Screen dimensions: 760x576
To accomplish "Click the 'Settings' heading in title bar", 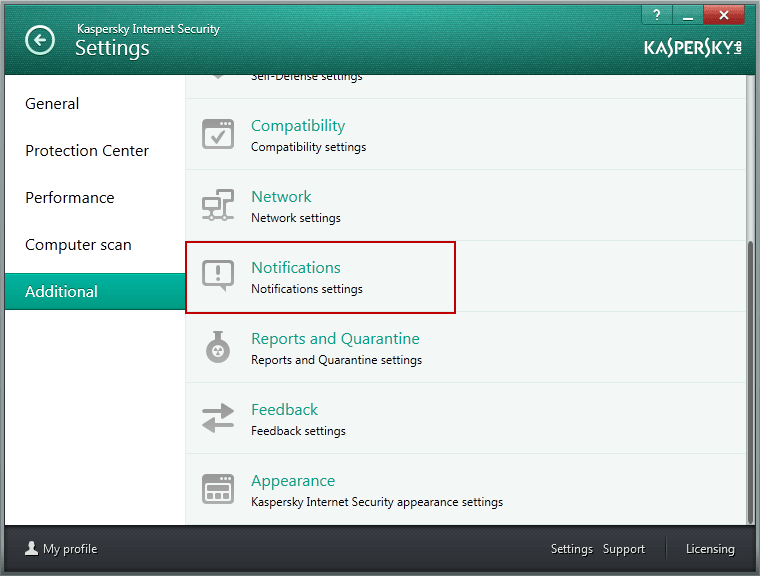I will tap(112, 48).
